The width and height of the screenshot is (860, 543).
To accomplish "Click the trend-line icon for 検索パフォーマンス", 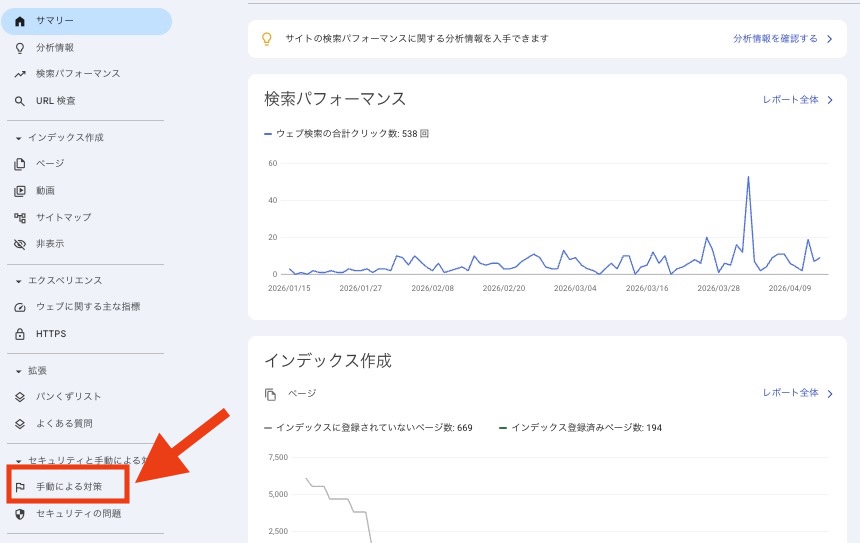I will tap(20, 74).
